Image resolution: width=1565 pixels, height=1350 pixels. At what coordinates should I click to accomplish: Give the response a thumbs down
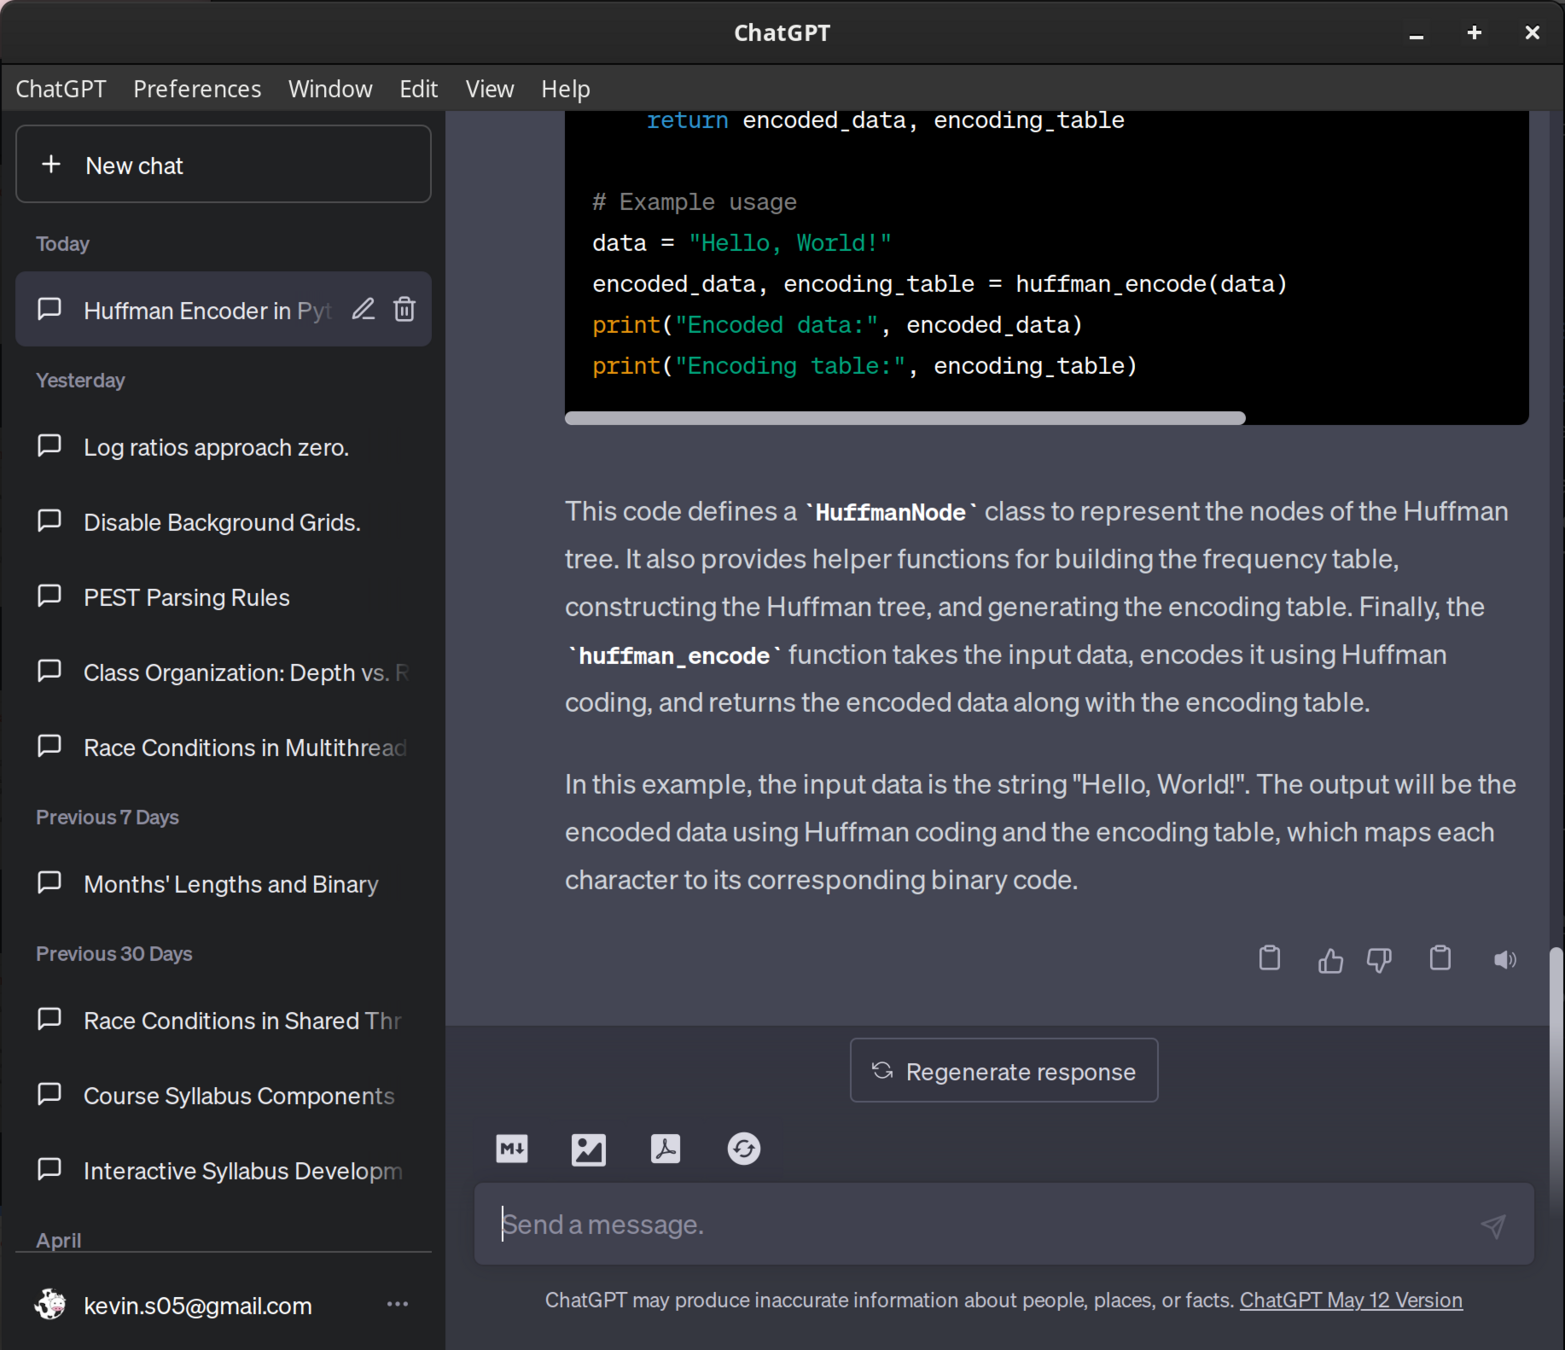[x=1379, y=960]
